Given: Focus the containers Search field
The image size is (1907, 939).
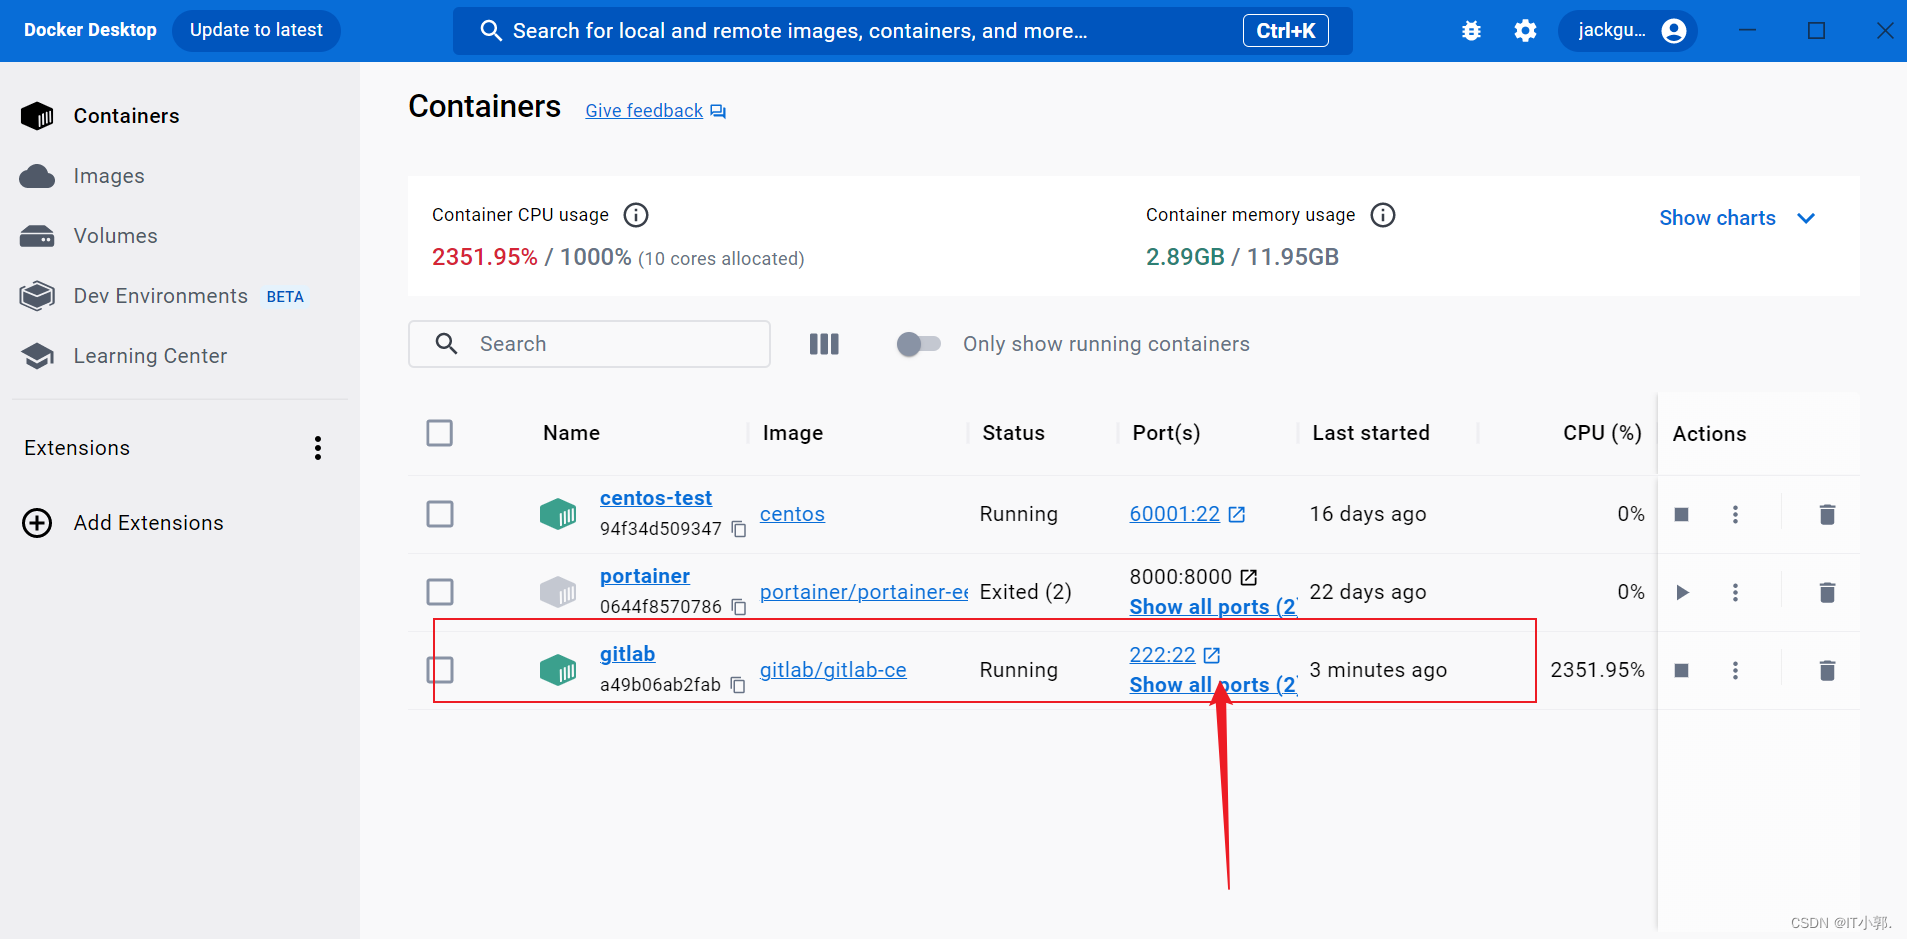Looking at the screenshot, I should click(x=589, y=344).
